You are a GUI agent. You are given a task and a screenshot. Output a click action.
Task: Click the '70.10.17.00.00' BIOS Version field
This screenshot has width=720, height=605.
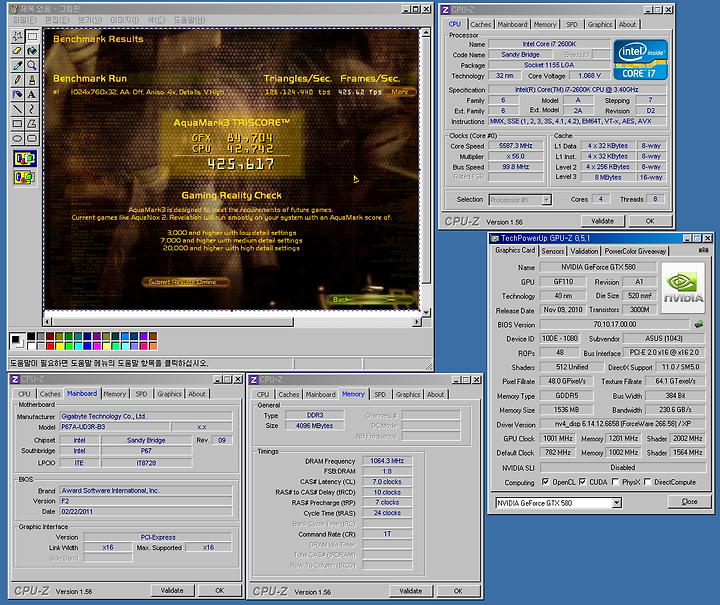(x=614, y=324)
